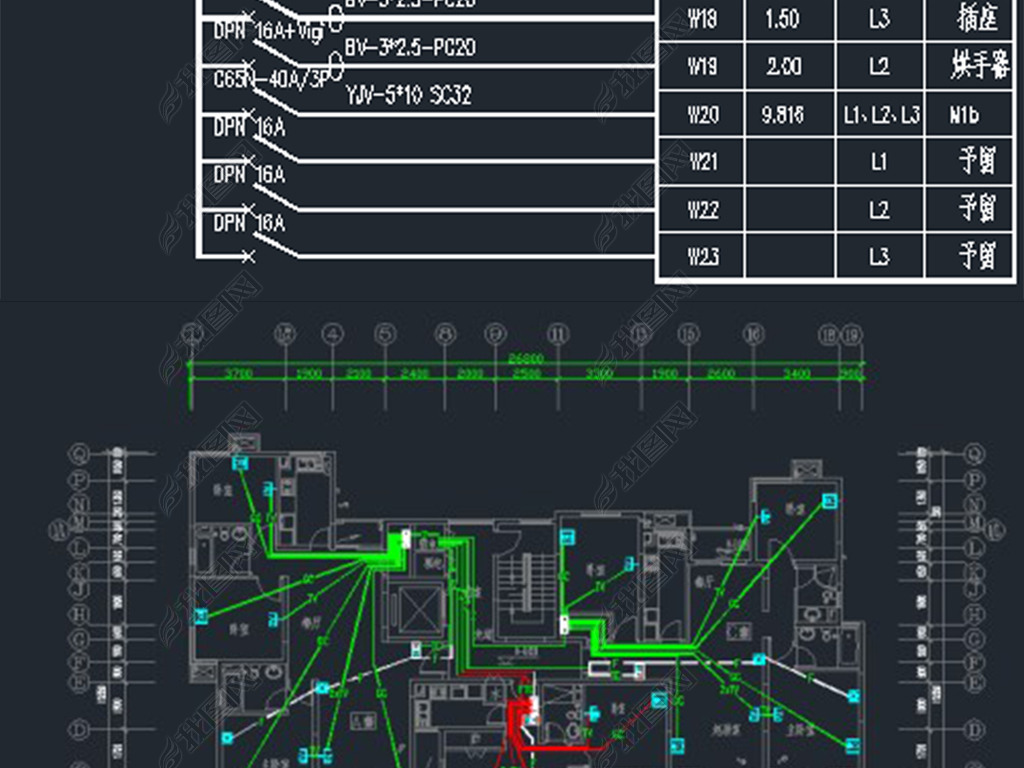Select the W18 circuit number cell
This screenshot has width=1024, height=768.
tap(702, 20)
